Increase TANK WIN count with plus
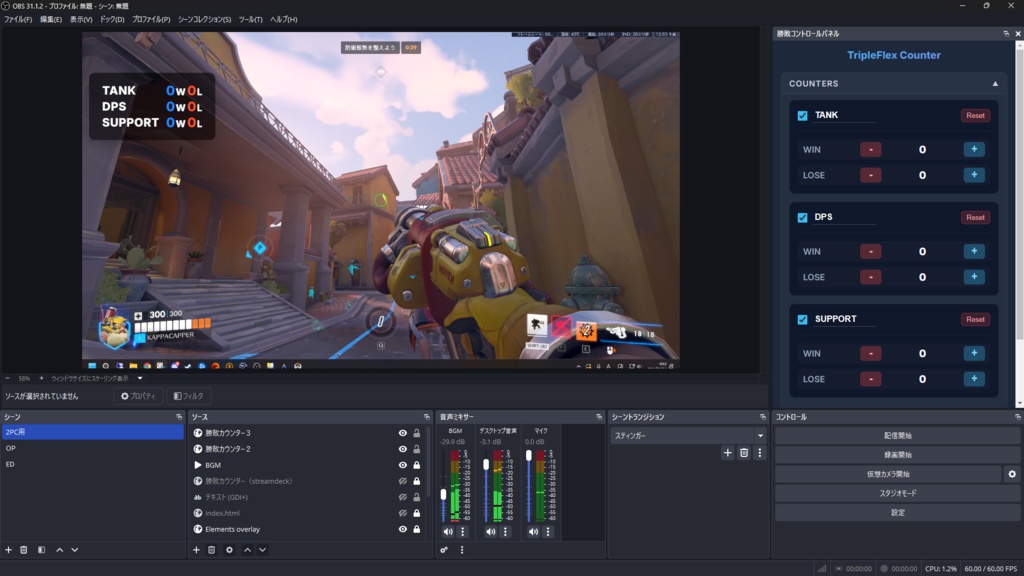Screen dimensions: 1024x576 974,149
